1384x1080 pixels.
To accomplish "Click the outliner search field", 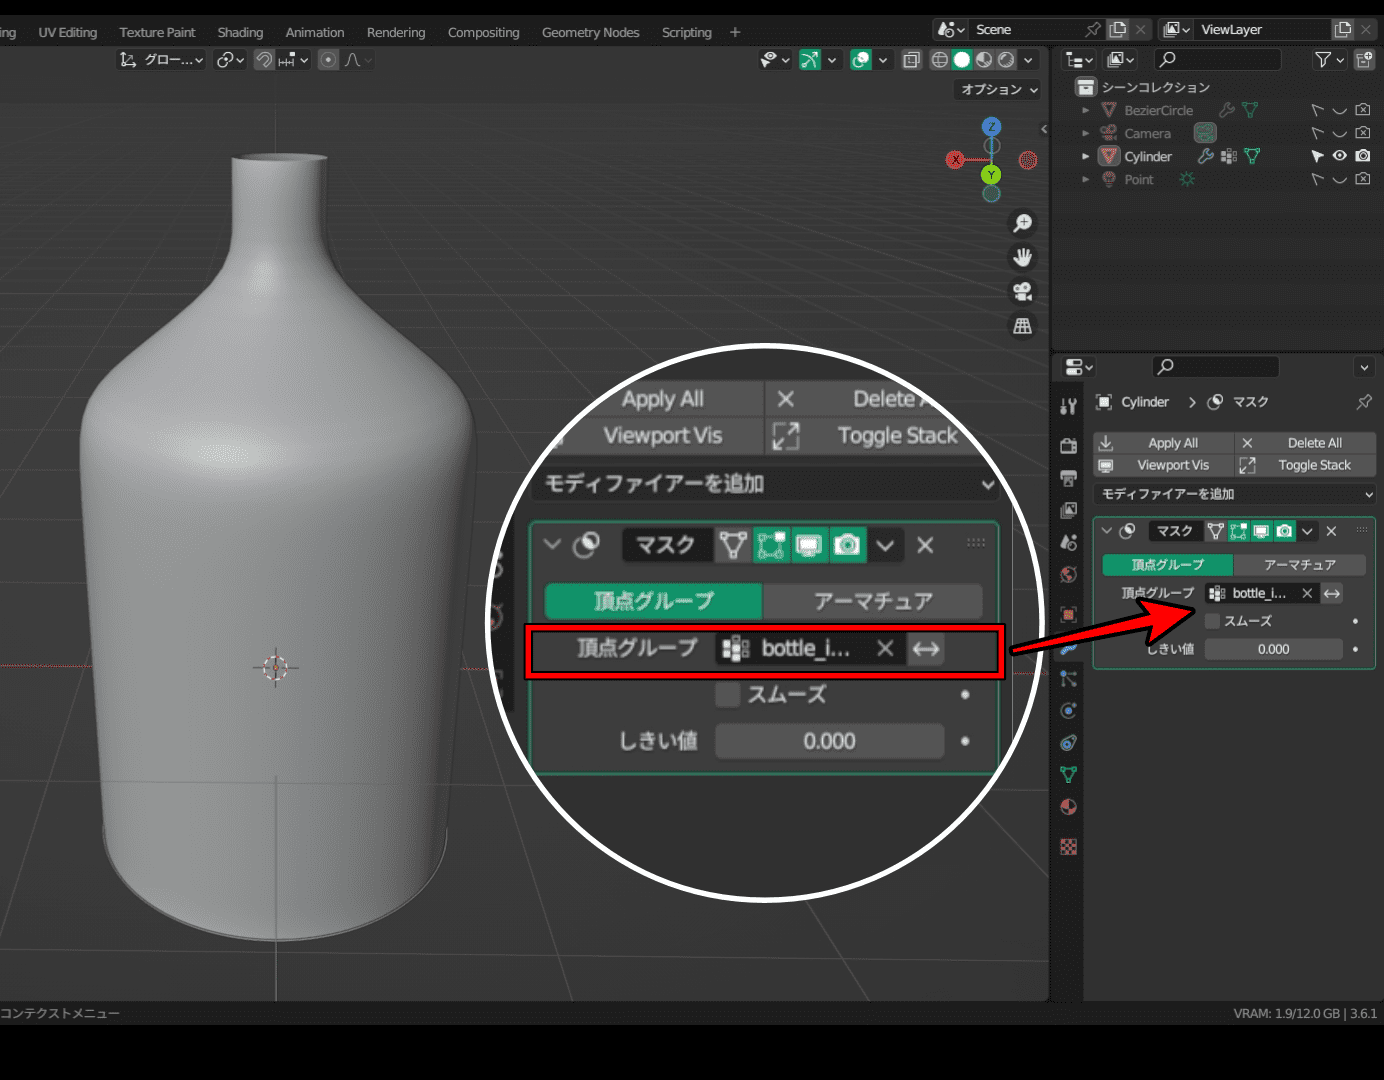I will [1218, 60].
